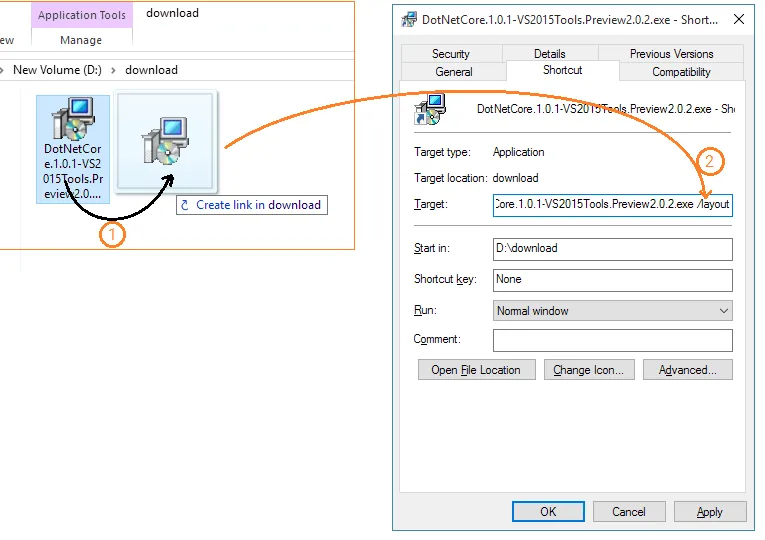The image size is (765, 540).
Task: Open the Manage ribbon tab in Explorer
Action: (x=81, y=40)
